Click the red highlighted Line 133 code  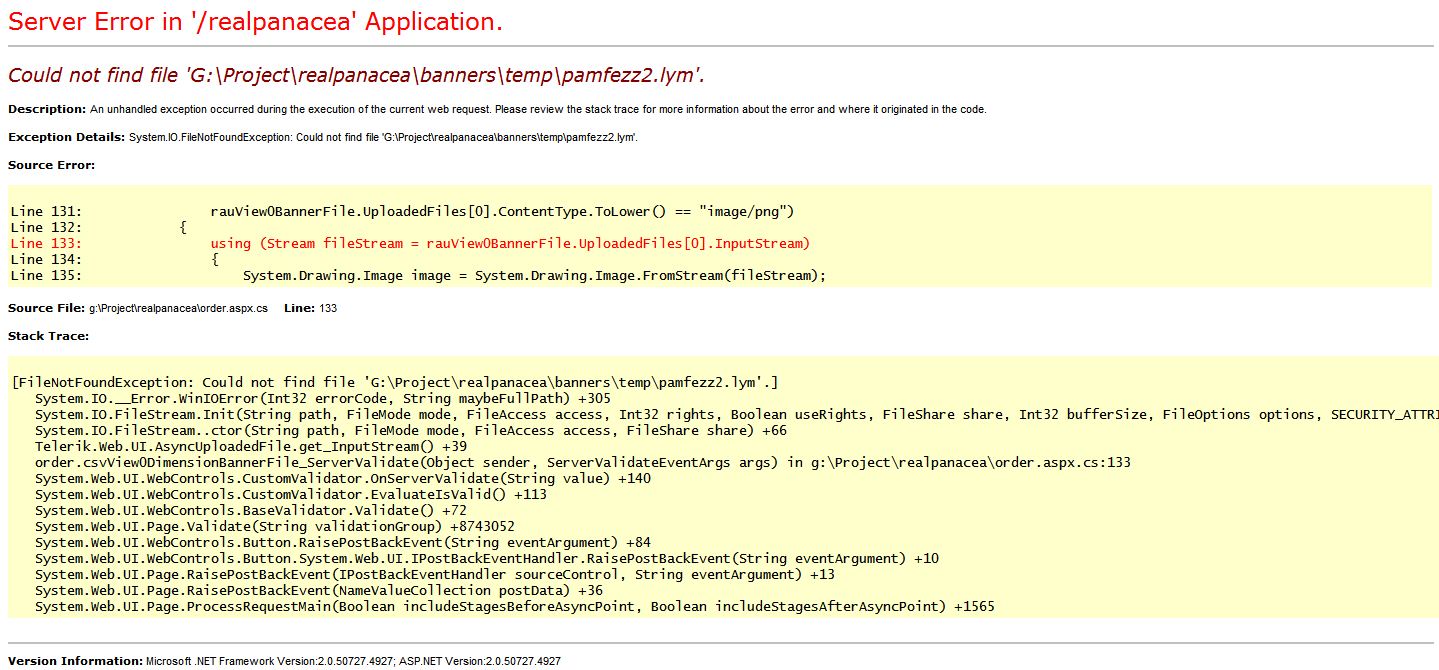(x=509, y=243)
